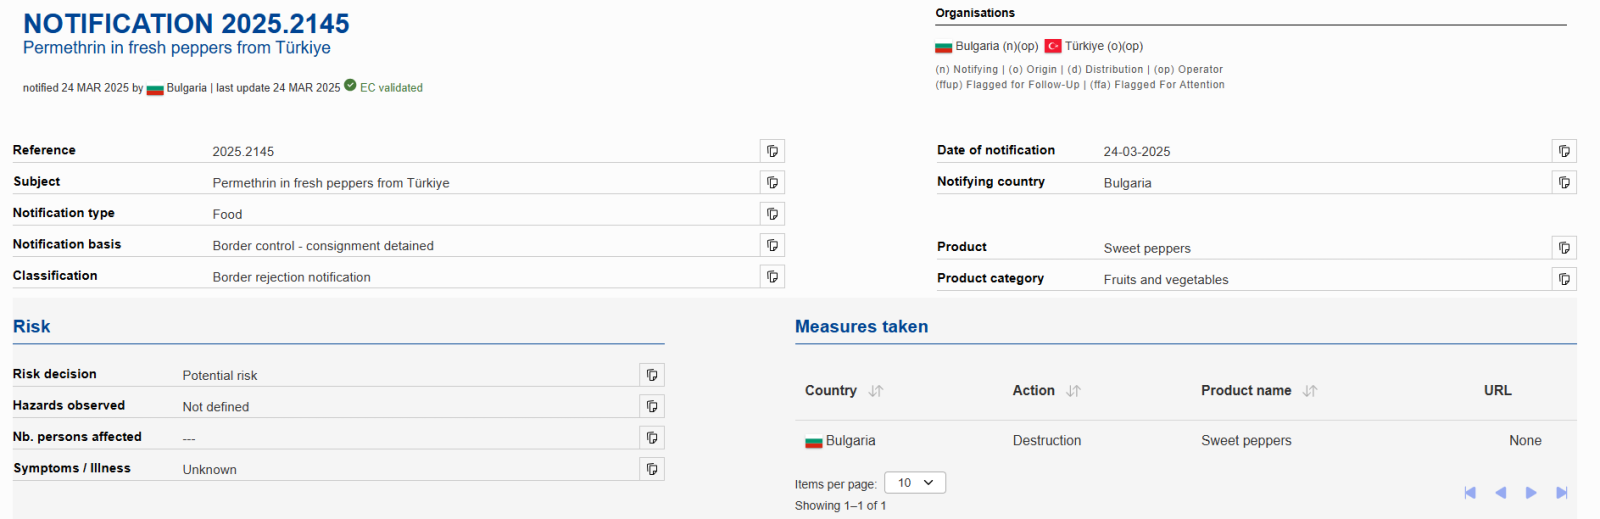Copy the Product category value
The width and height of the screenshot is (1600, 519).
coord(1564,279)
